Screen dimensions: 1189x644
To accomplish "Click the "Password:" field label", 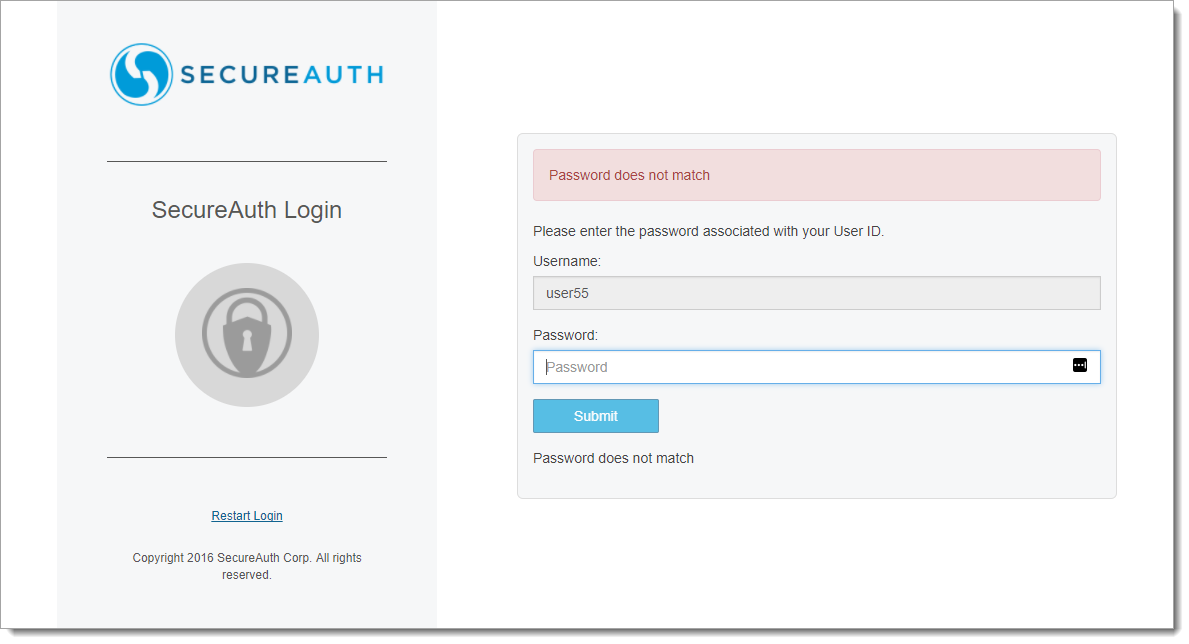I will 565,335.
